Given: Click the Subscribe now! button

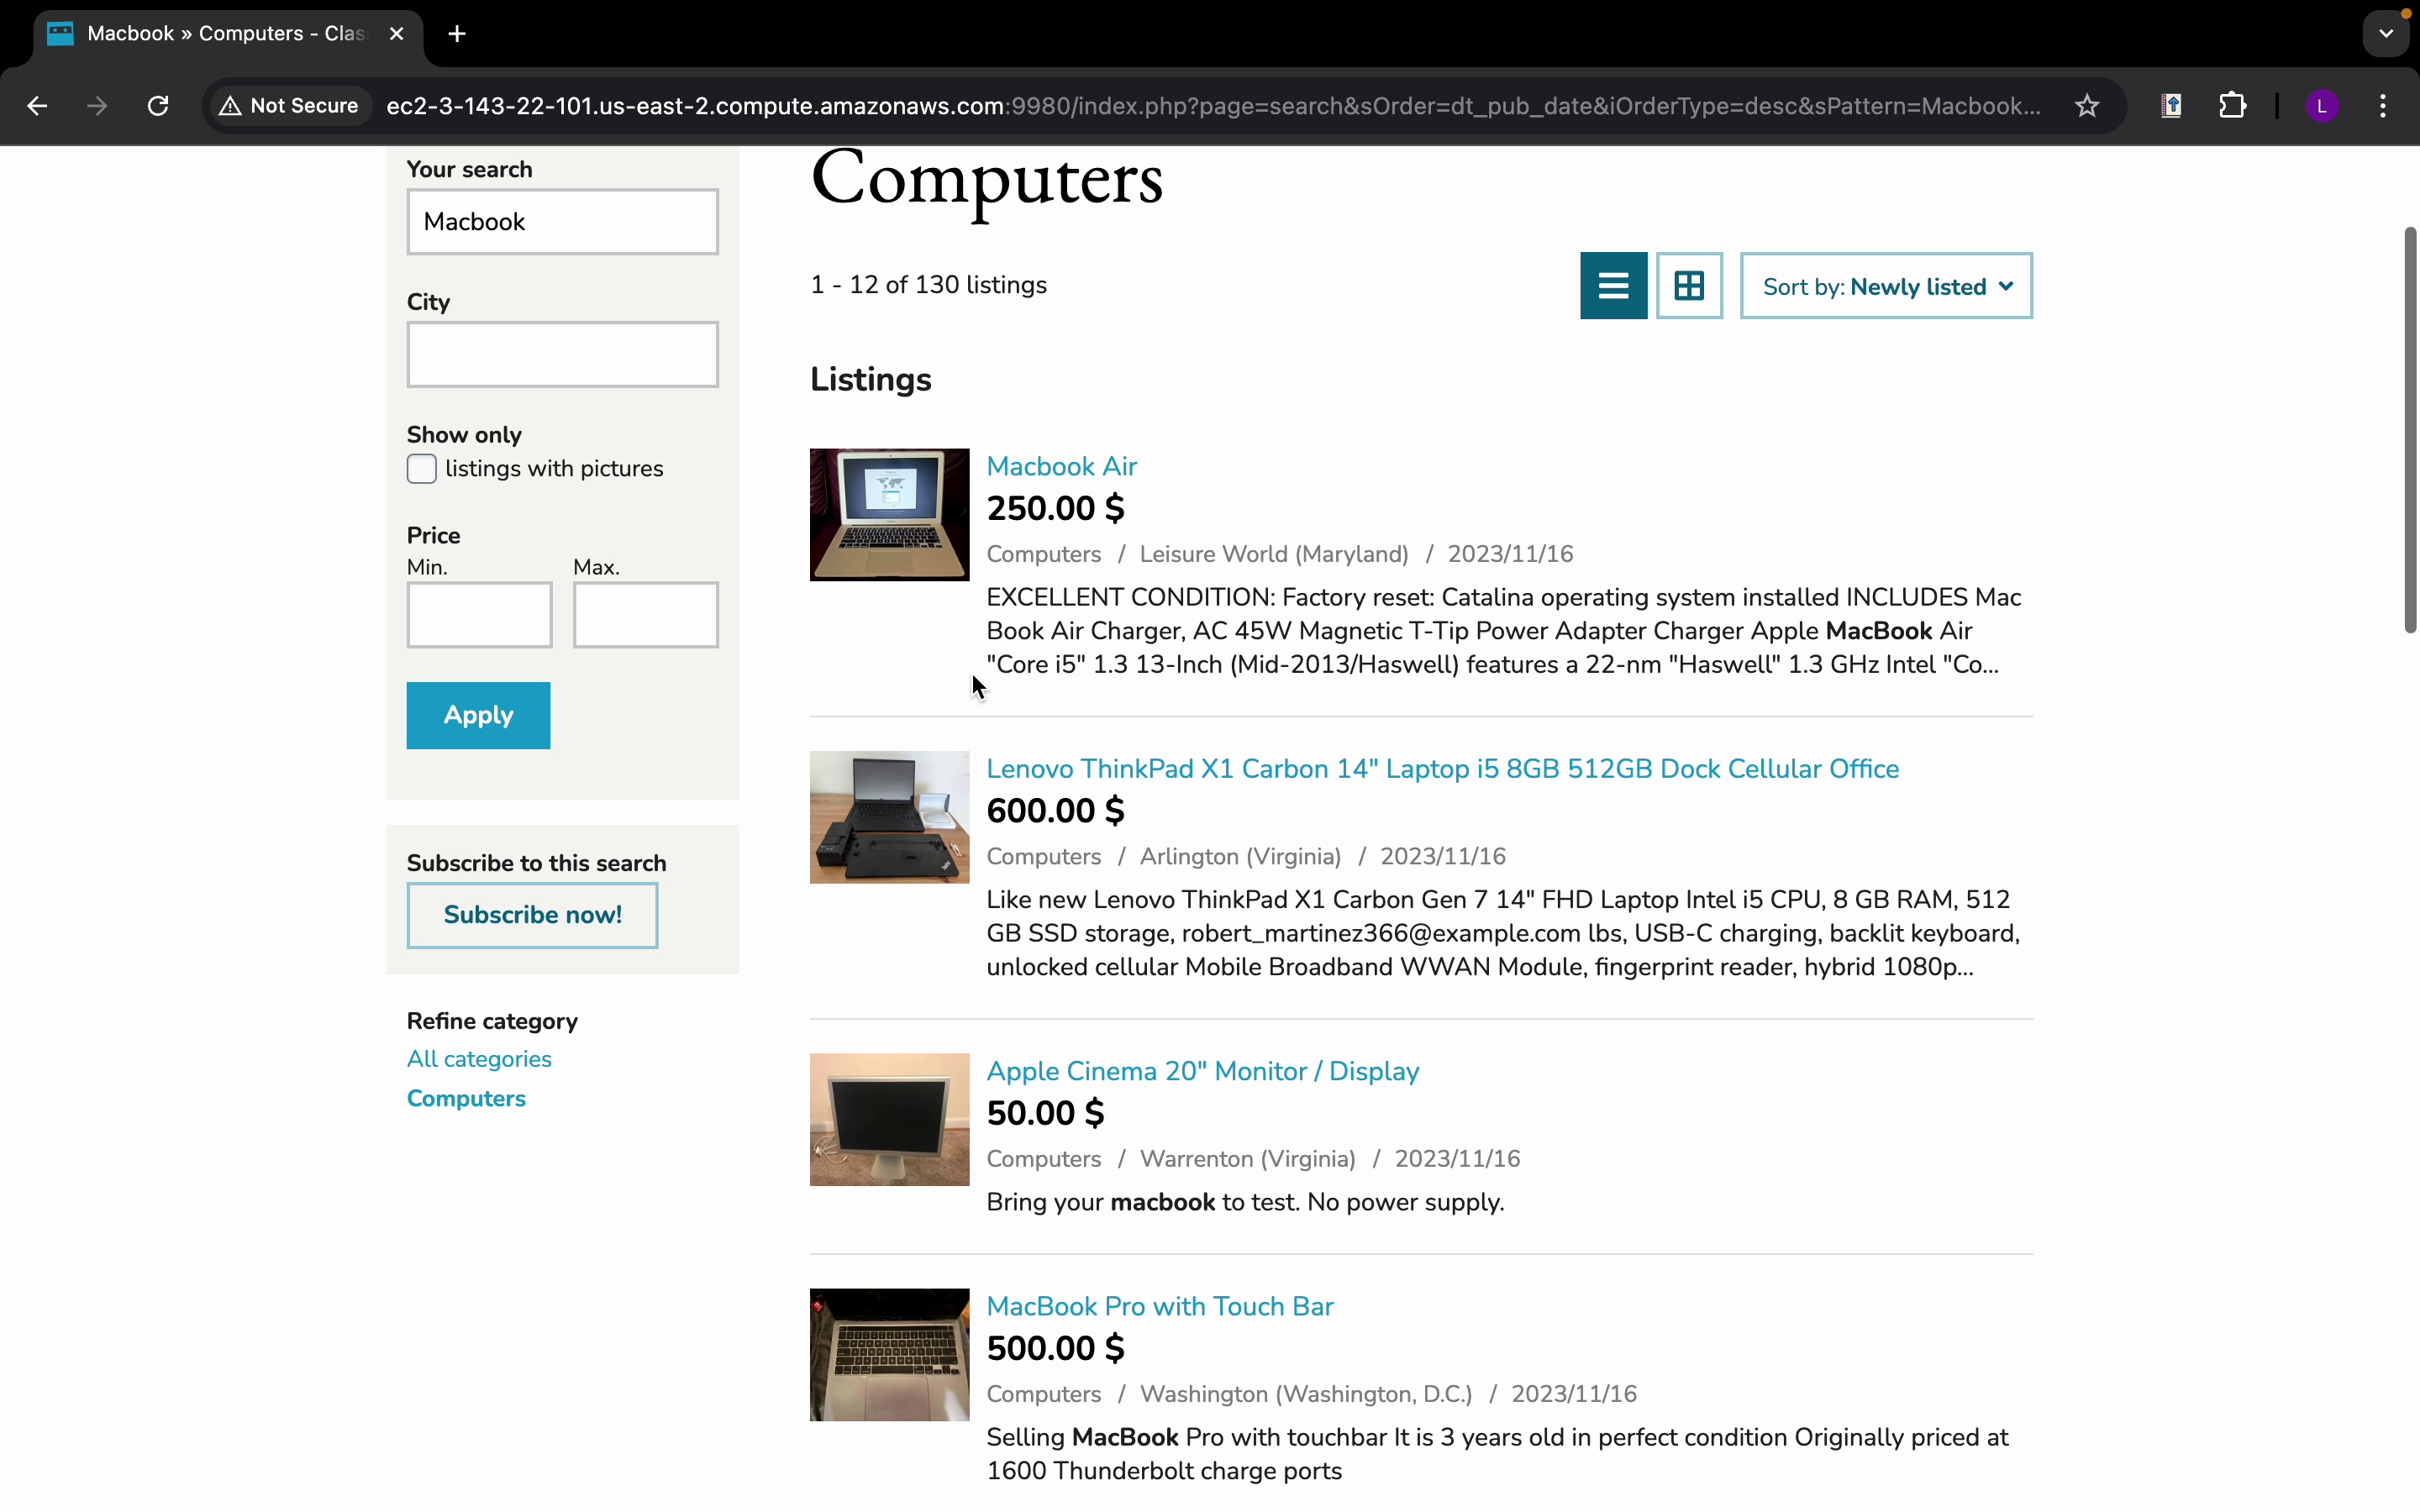Looking at the screenshot, I should pyautogui.click(x=532, y=915).
